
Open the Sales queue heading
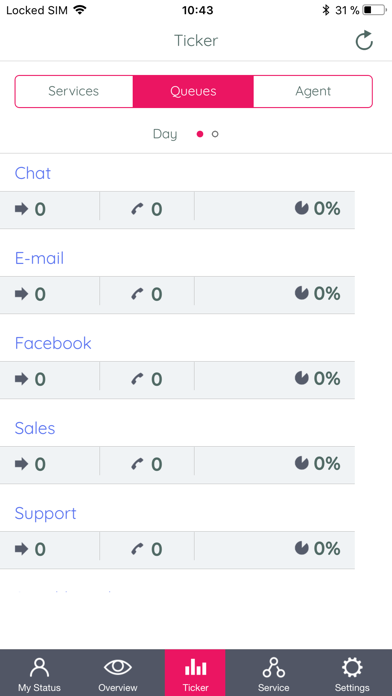point(35,428)
